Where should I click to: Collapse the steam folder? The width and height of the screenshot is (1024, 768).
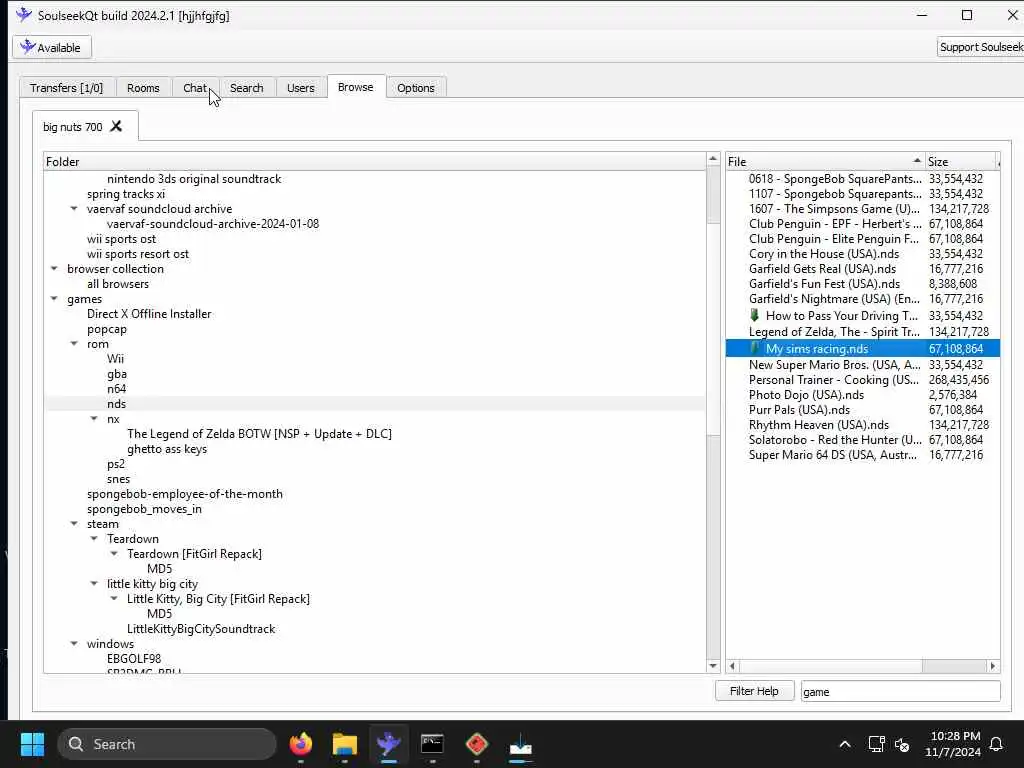click(74, 524)
